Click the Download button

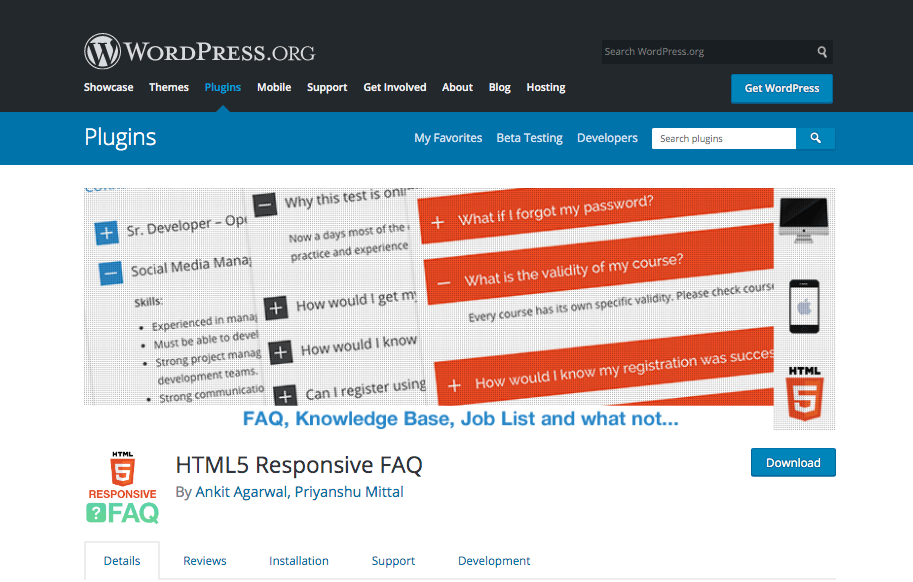click(x=793, y=463)
